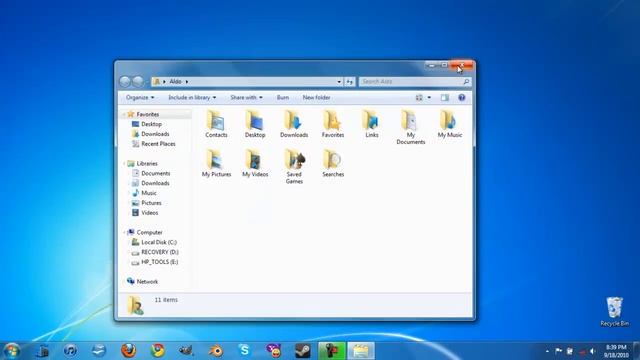Image resolution: width=640 pixels, height=360 pixels.
Task: Click the Favorites heading in sidebar
Action: pos(148,114)
